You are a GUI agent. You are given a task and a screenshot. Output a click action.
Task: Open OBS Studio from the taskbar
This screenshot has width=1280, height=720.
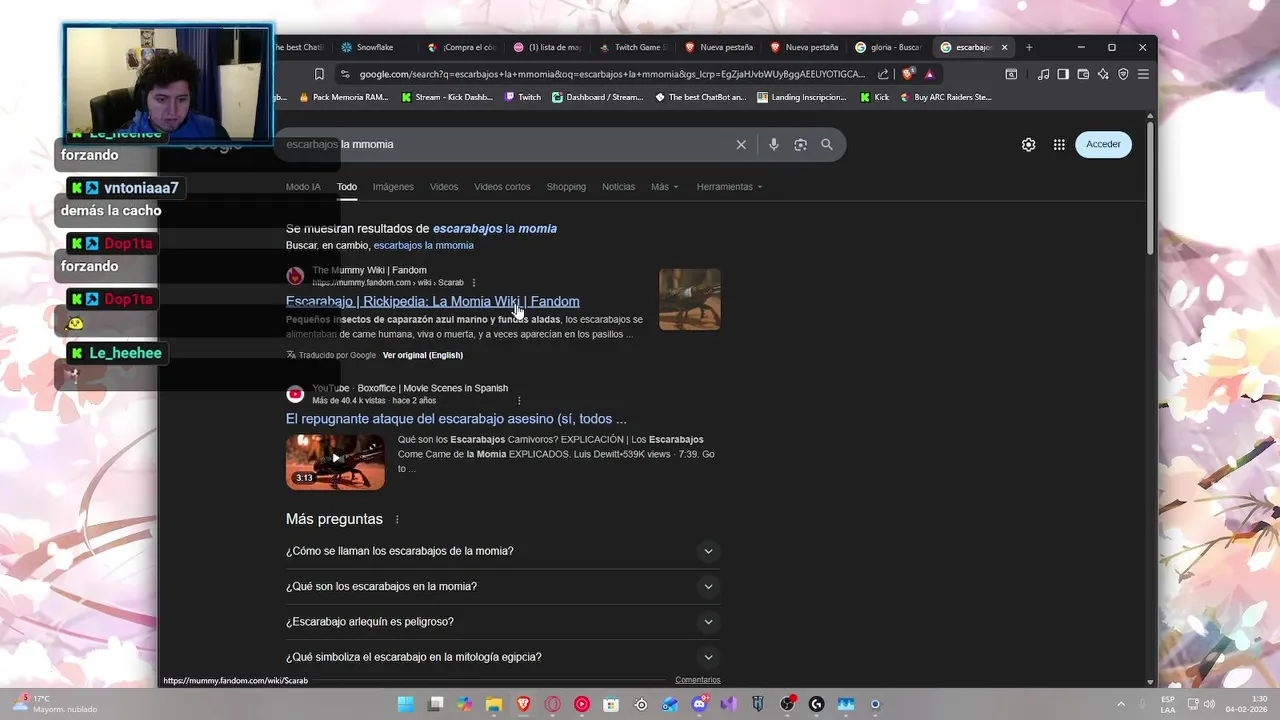pos(787,704)
